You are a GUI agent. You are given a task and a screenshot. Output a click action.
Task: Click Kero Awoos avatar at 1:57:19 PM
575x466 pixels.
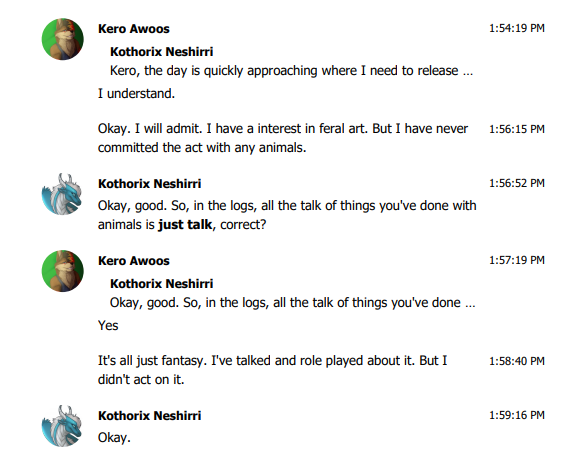[x=62, y=271]
